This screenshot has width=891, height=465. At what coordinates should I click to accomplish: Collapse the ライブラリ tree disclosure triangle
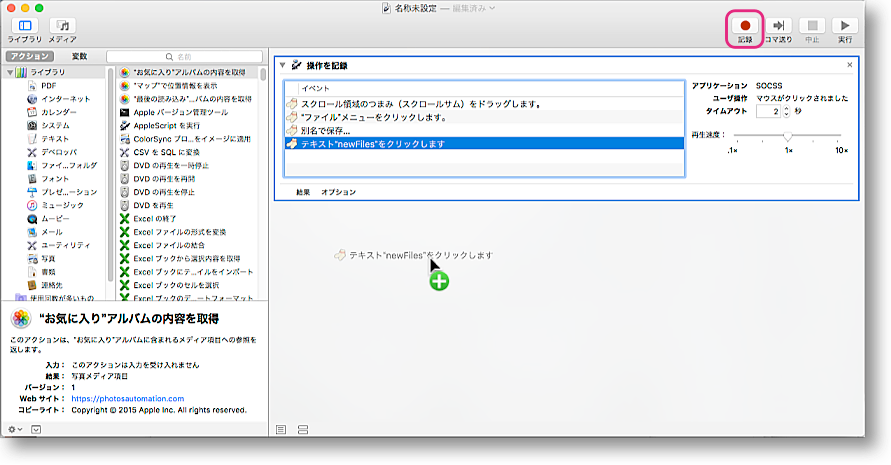9,73
